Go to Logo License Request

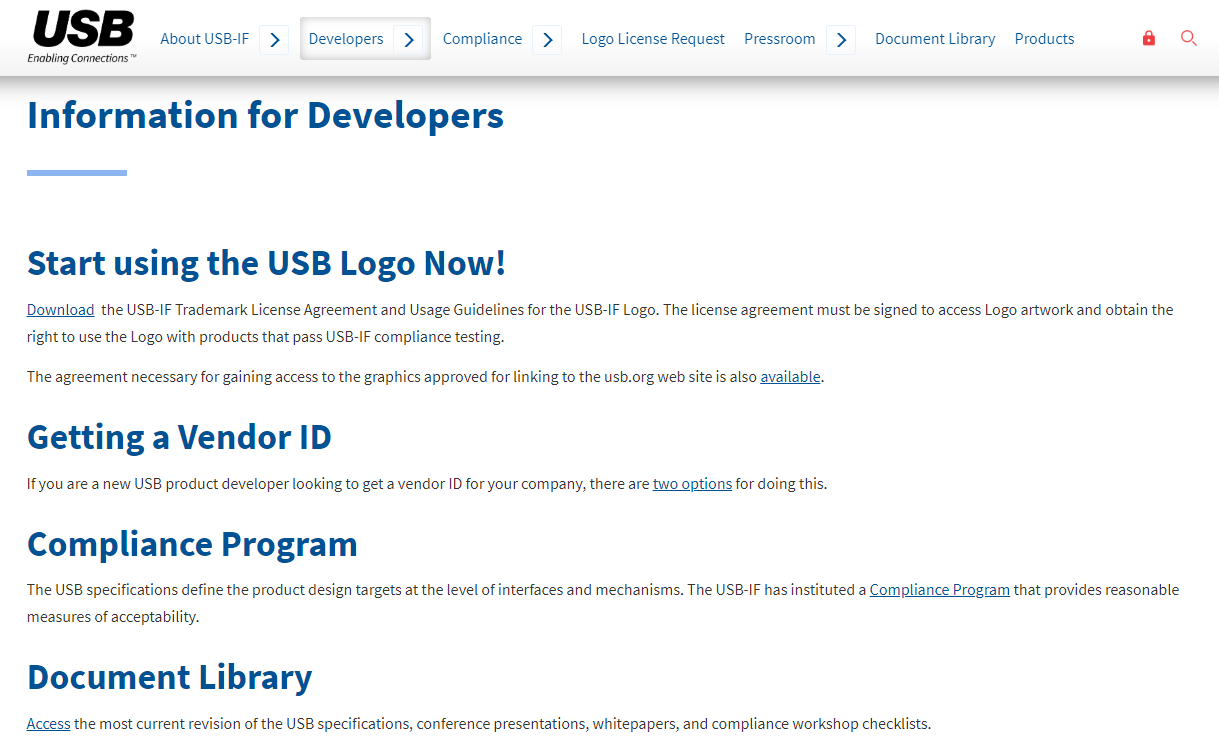653,39
